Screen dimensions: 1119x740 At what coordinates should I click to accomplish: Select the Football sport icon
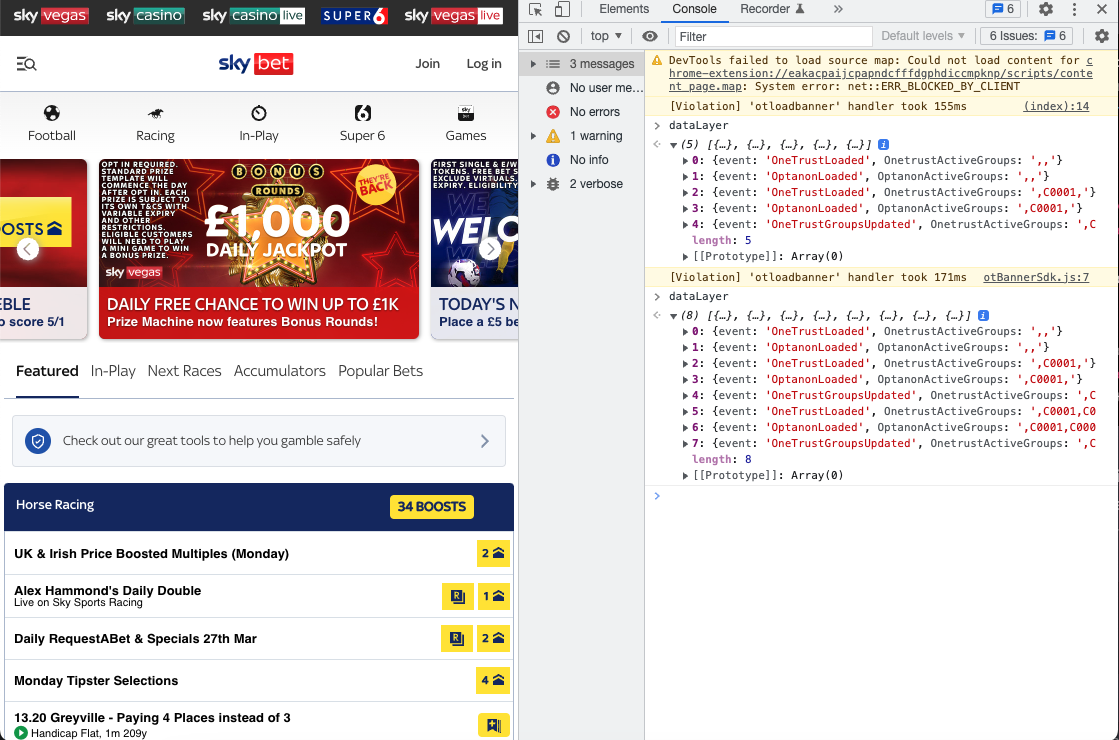(51, 113)
